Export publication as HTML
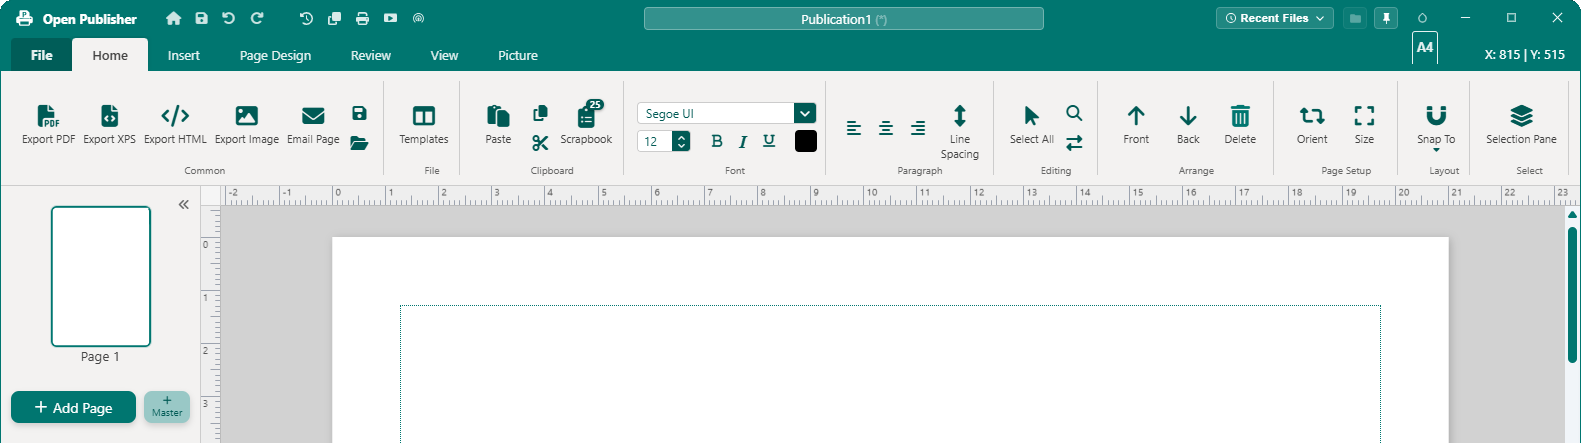 pyautogui.click(x=175, y=124)
